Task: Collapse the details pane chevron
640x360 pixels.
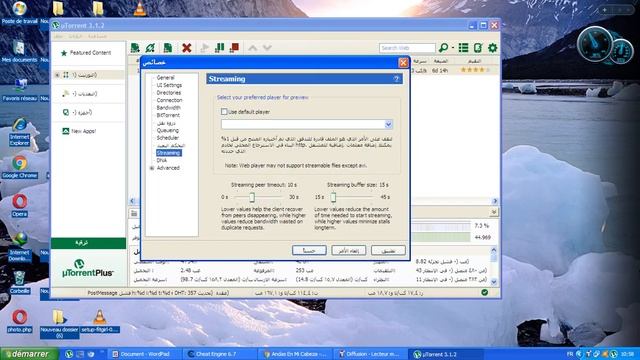Action: coord(493,212)
